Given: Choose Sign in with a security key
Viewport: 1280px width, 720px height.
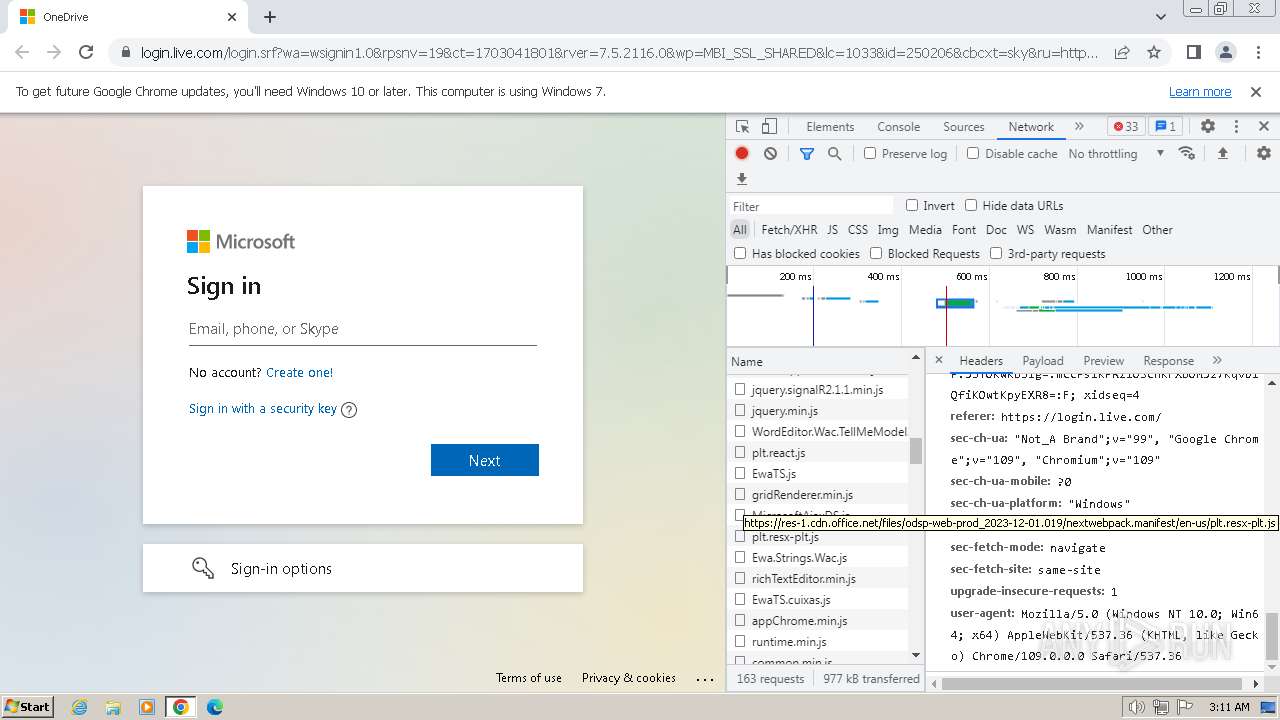Looking at the screenshot, I should [263, 408].
